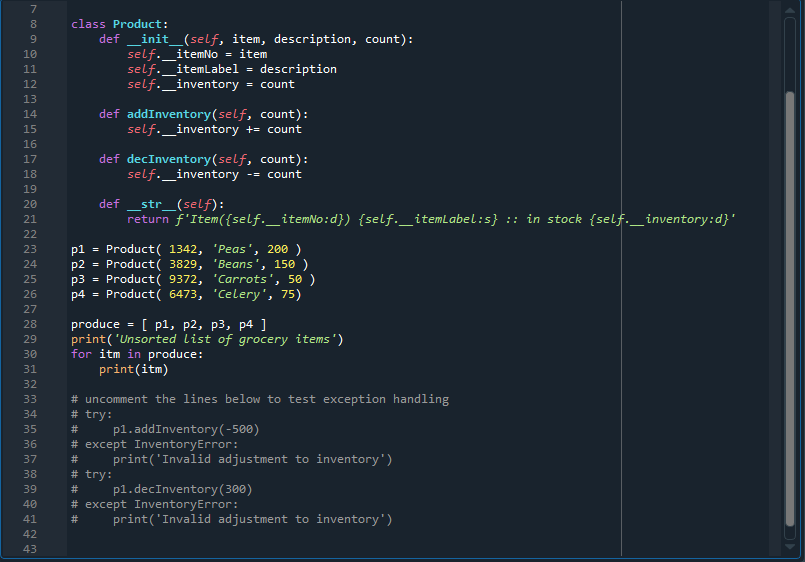Click 'Unsorted list of grocery items' string
The image size is (805, 562).
(225, 339)
